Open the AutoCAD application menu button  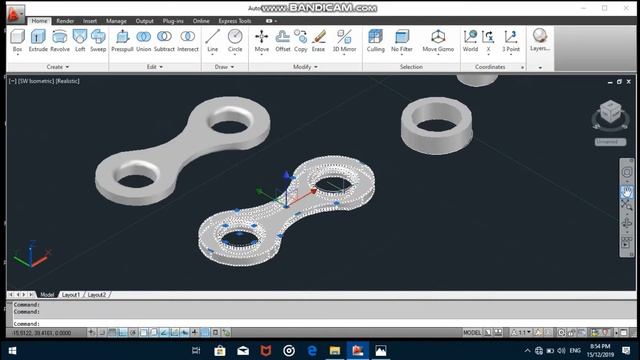click(x=16, y=14)
